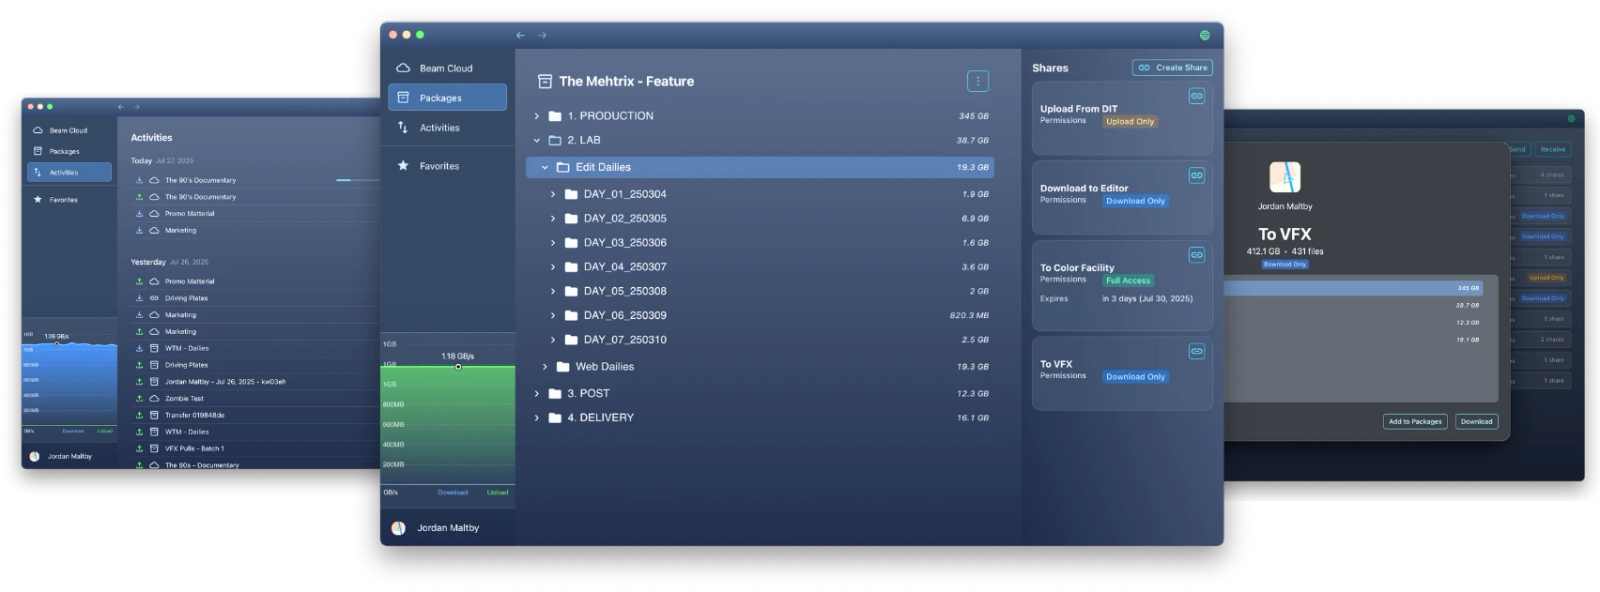Open Favorites in the main sidebar
Screen dimensions: 1600x592
point(439,166)
